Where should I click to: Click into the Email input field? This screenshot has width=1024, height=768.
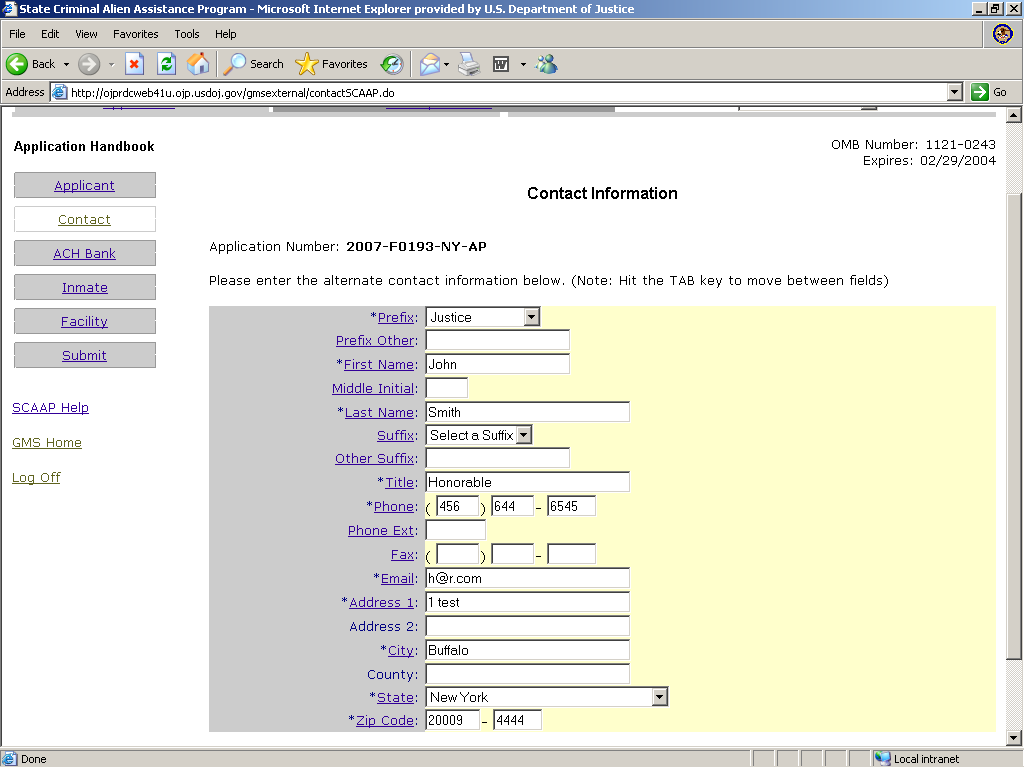click(527, 578)
